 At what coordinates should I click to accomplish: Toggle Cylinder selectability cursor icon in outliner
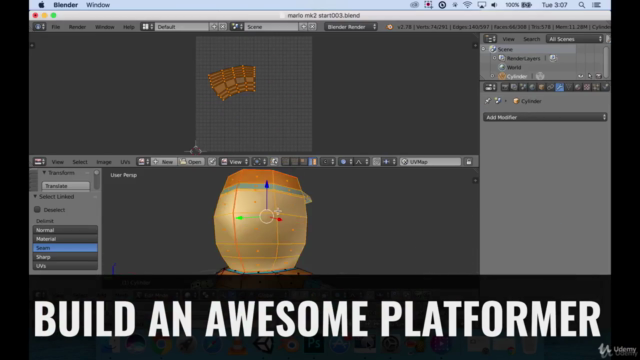coord(590,76)
